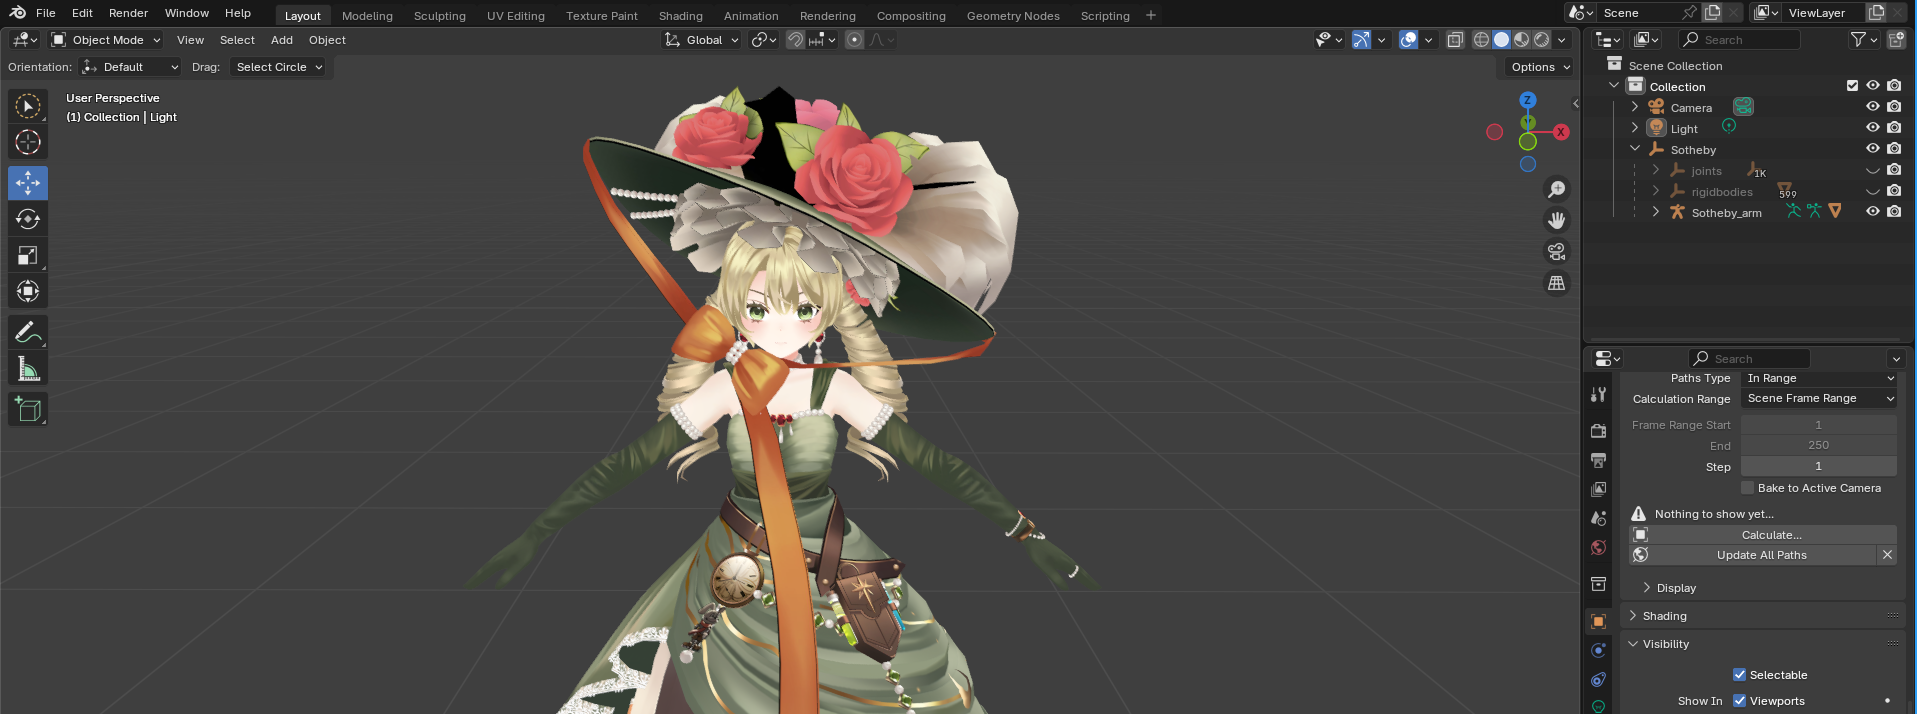Add a new collection in outliner
This screenshot has width=1917, height=714.
tap(1895, 40)
